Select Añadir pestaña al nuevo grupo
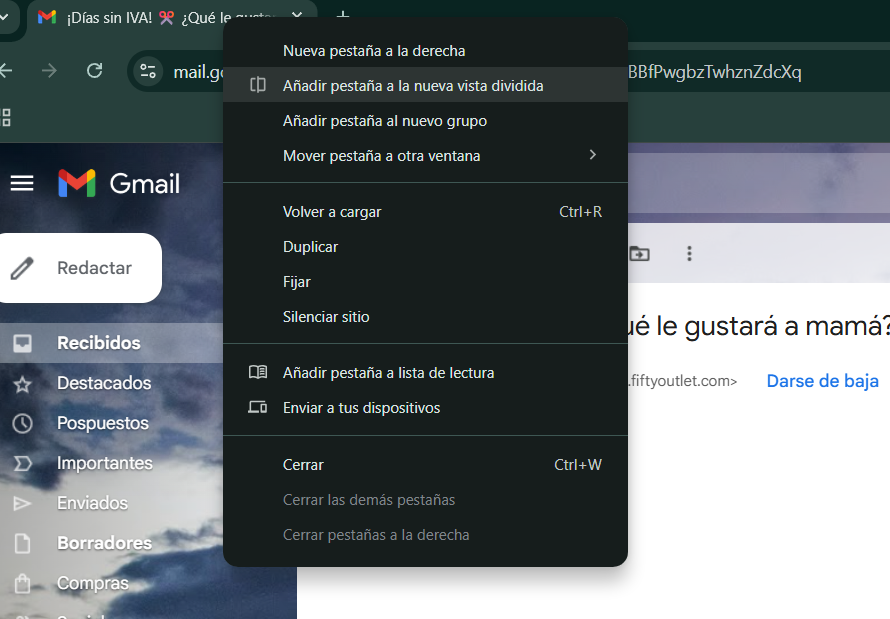 point(385,121)
